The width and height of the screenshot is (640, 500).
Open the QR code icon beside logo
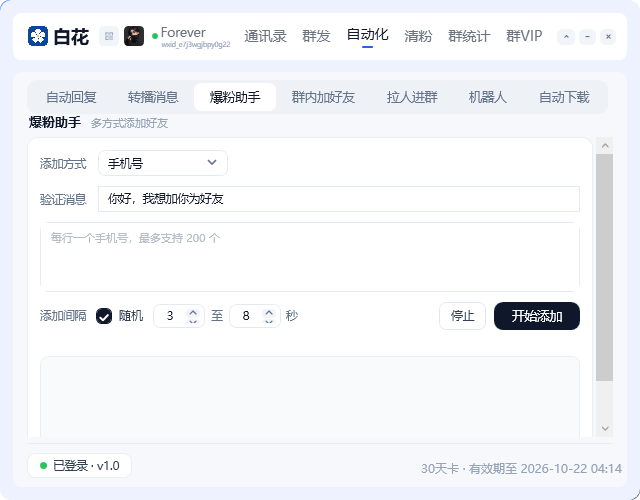(x=109, y=36)
